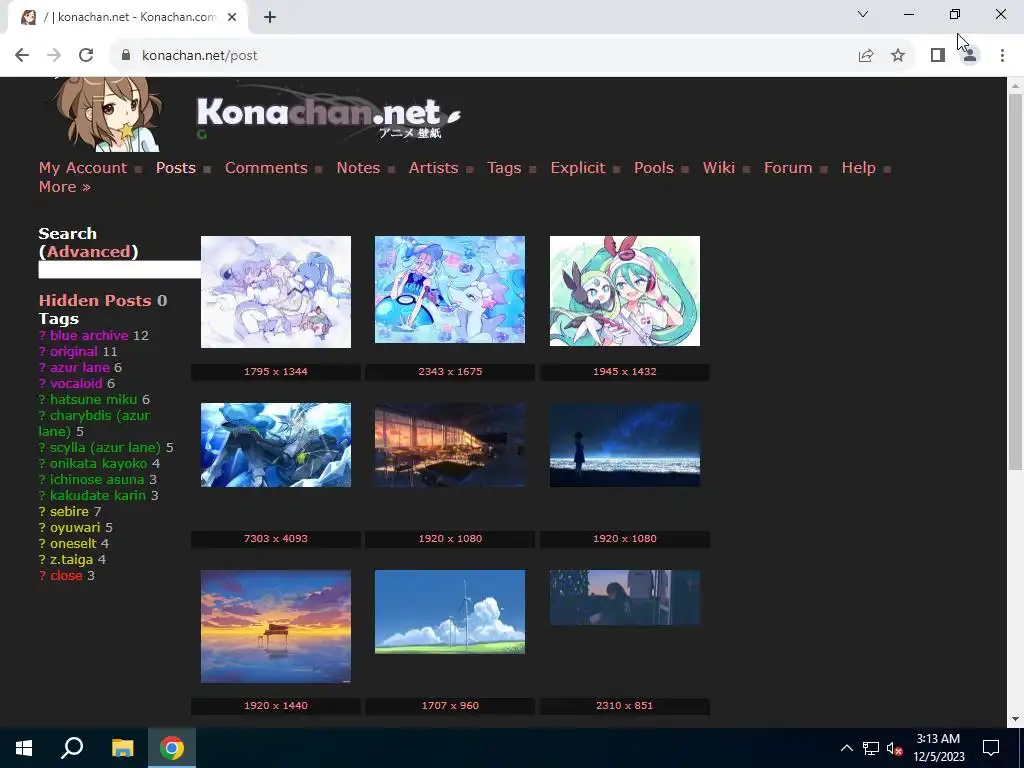1024x768 pixels.
Task: Open the 1707 x 960 windmill thumbnail
Action: pyautogui.click(x=450, y=612)
